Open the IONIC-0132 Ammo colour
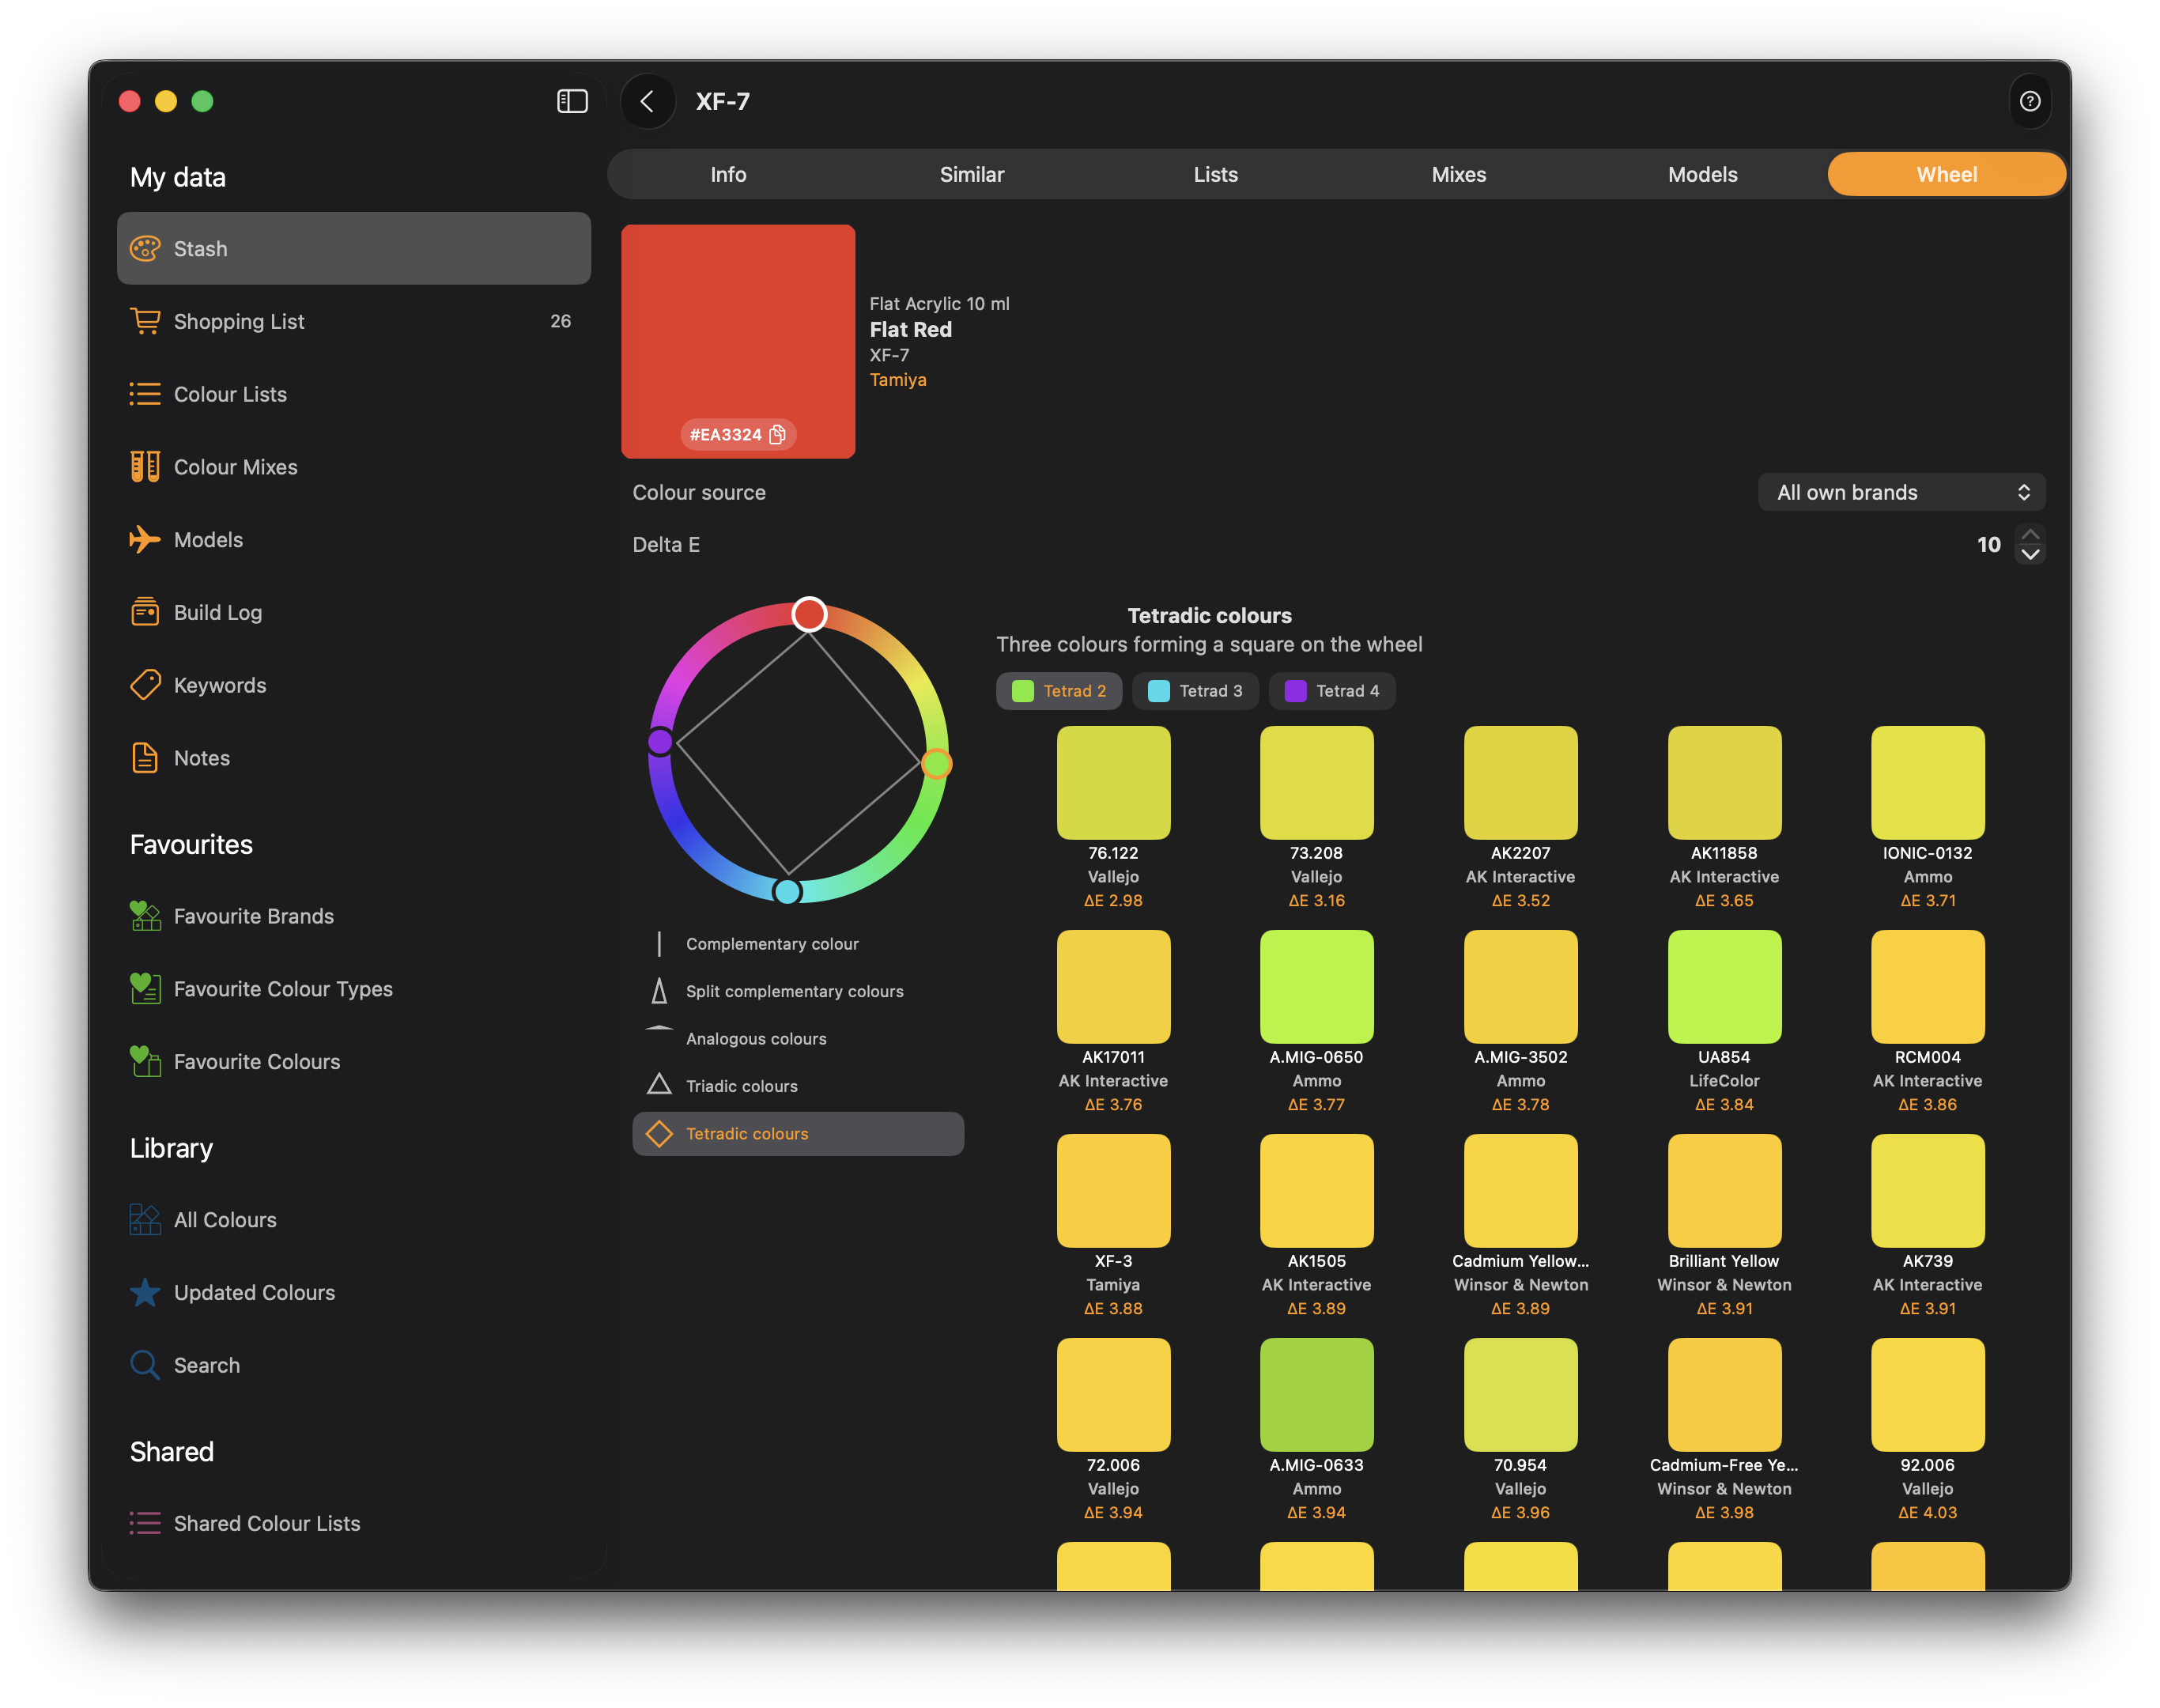This screenshot has height=1708, width=2160. [1927, 783]
